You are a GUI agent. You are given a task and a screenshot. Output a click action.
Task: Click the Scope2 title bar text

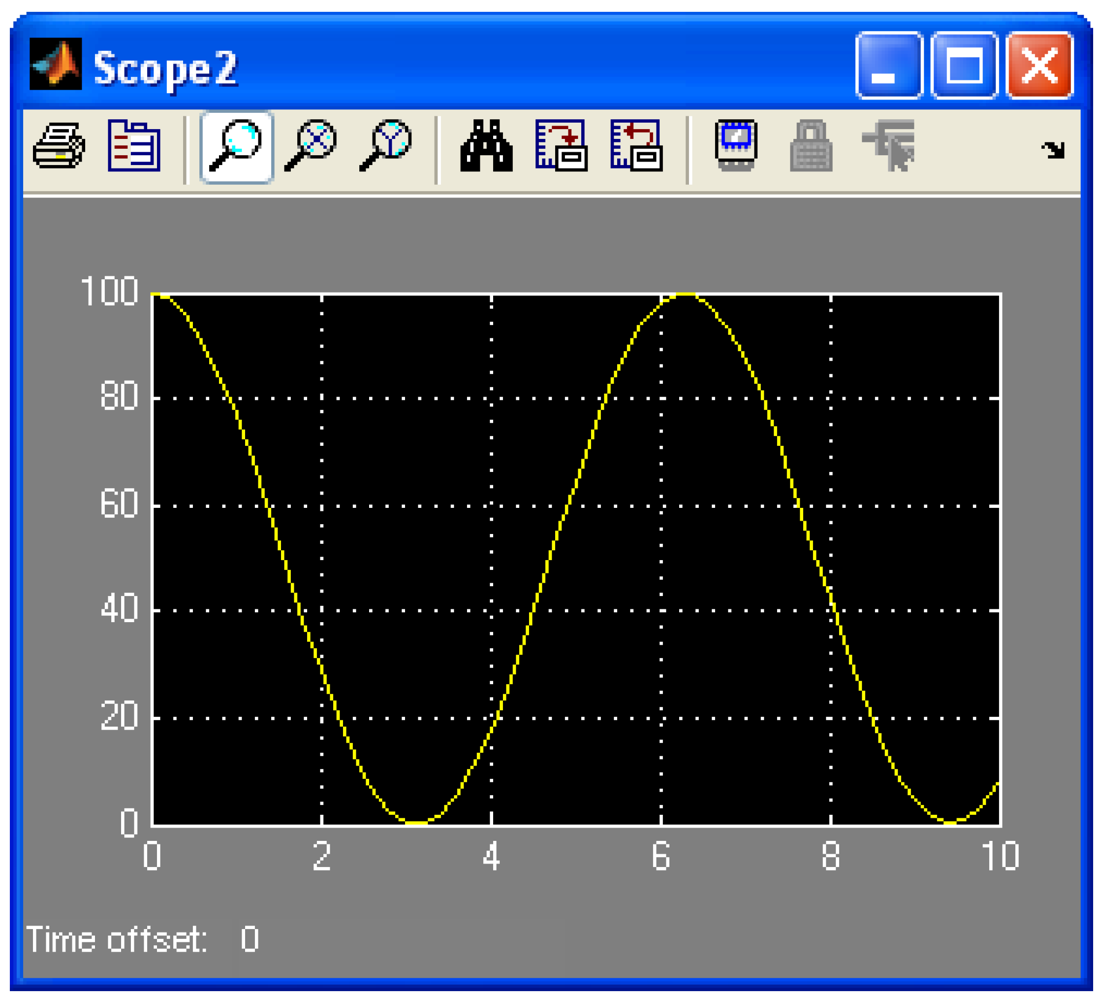pos(165,68)
